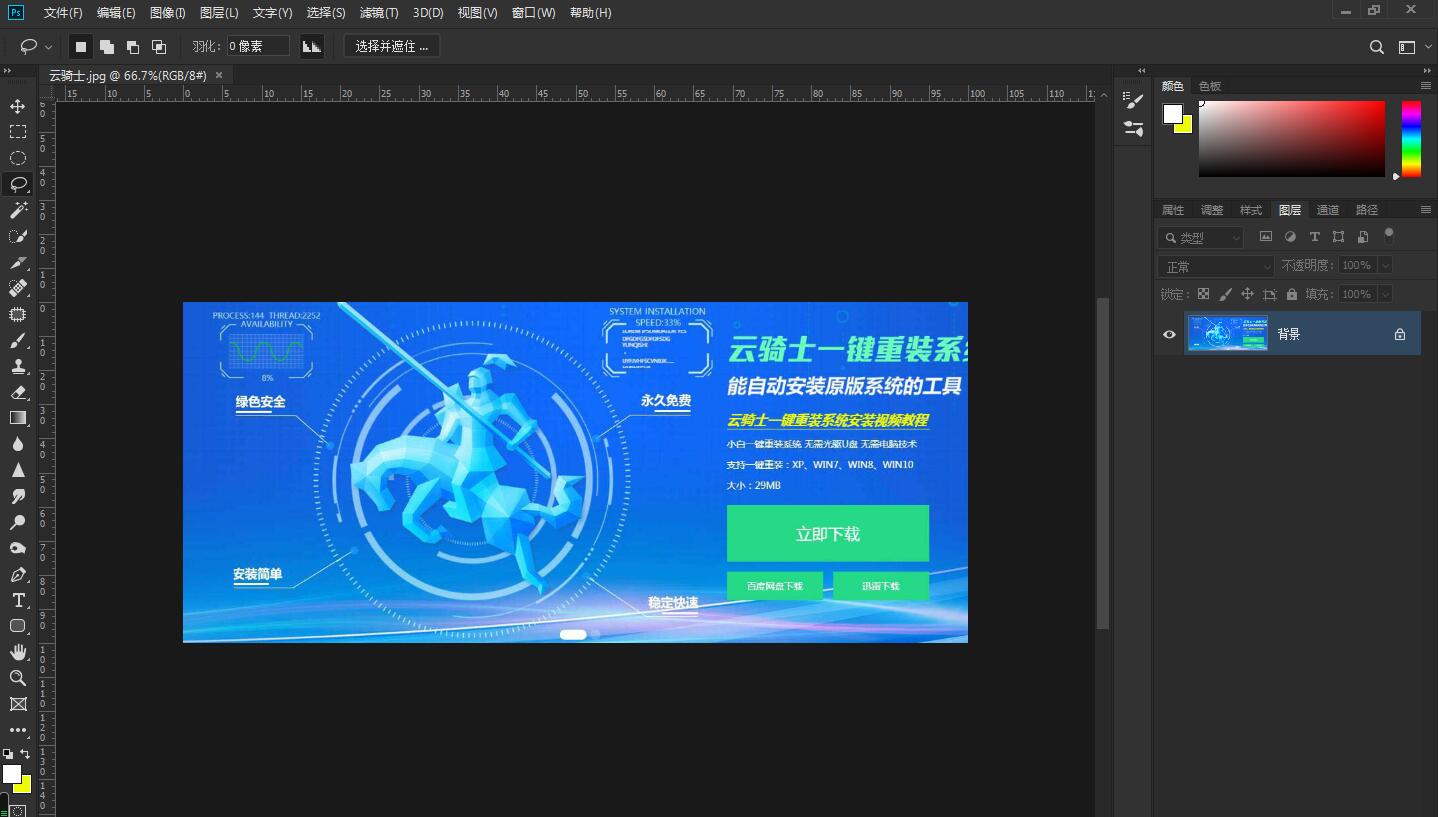Viewport: 1438px width, 817px height.
Task: Open the blend mode dropdown showing 正常
Action: pyautogui.click(x=1215, y=265)
